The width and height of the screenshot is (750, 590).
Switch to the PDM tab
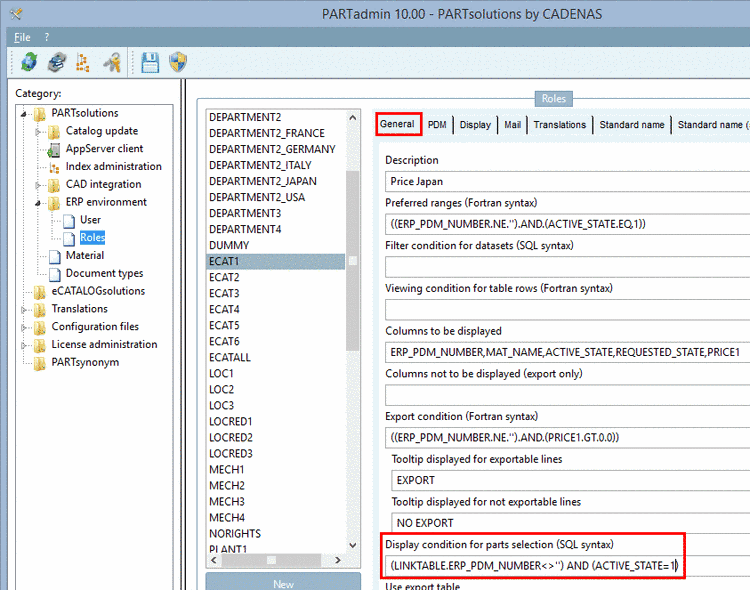pyautogui.click(x=437, y=125)
